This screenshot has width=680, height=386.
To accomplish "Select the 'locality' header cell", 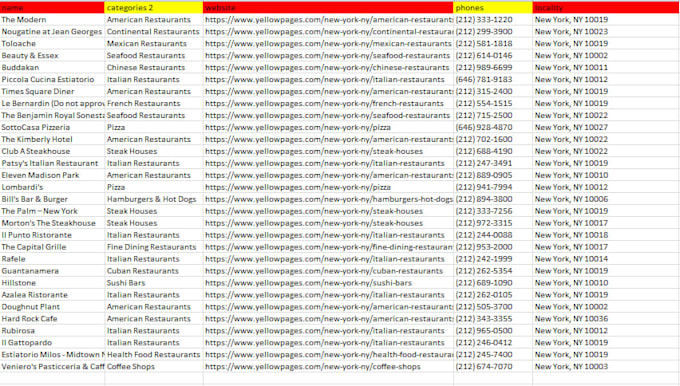I will (x=606, y=7).
